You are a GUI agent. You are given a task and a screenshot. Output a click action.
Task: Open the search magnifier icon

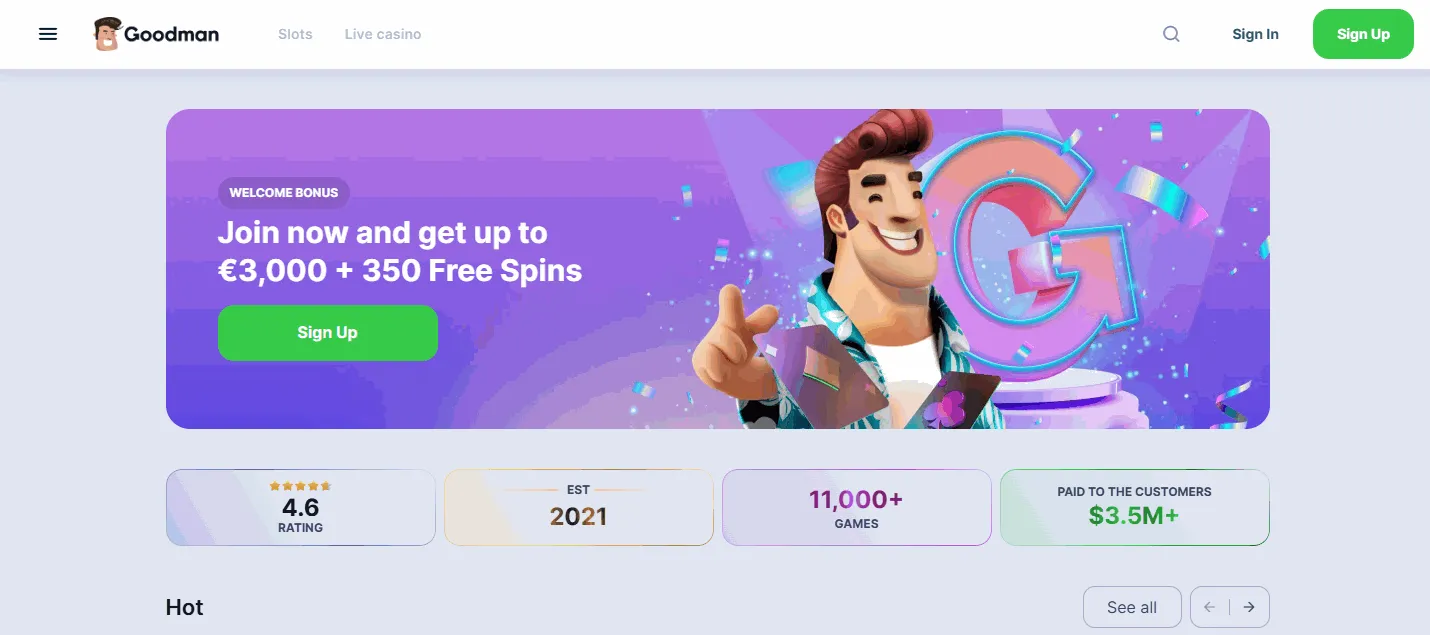1171,34
